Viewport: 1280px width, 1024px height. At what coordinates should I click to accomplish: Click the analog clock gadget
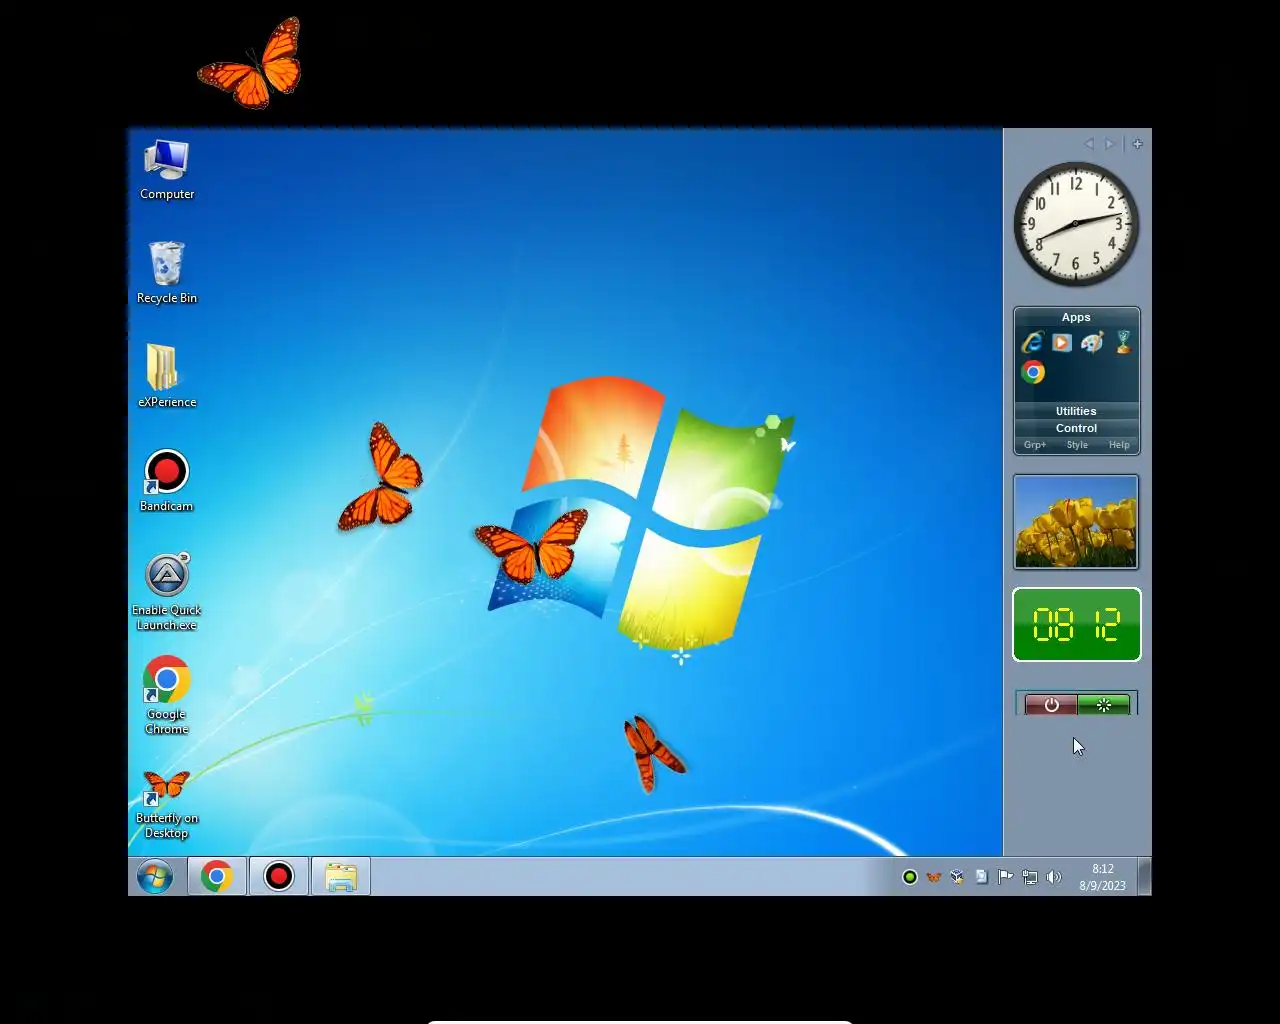point(1076,224)
